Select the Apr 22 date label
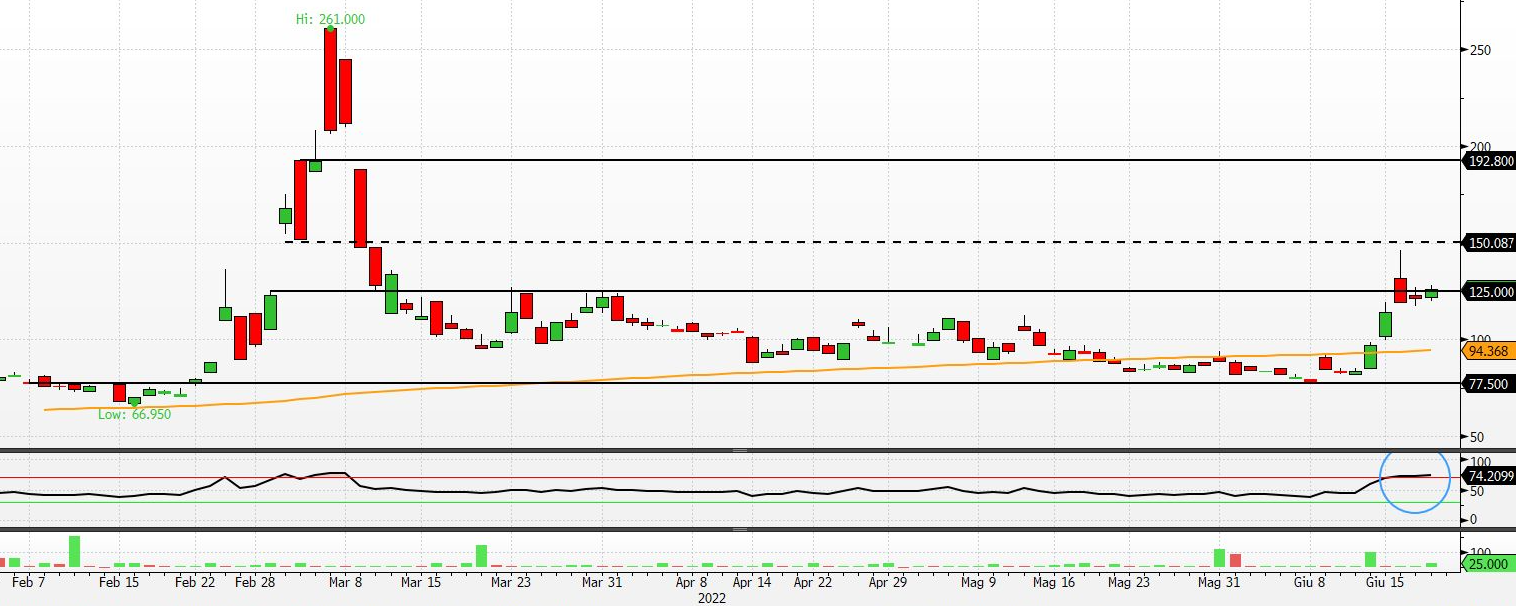 point(812,582)
